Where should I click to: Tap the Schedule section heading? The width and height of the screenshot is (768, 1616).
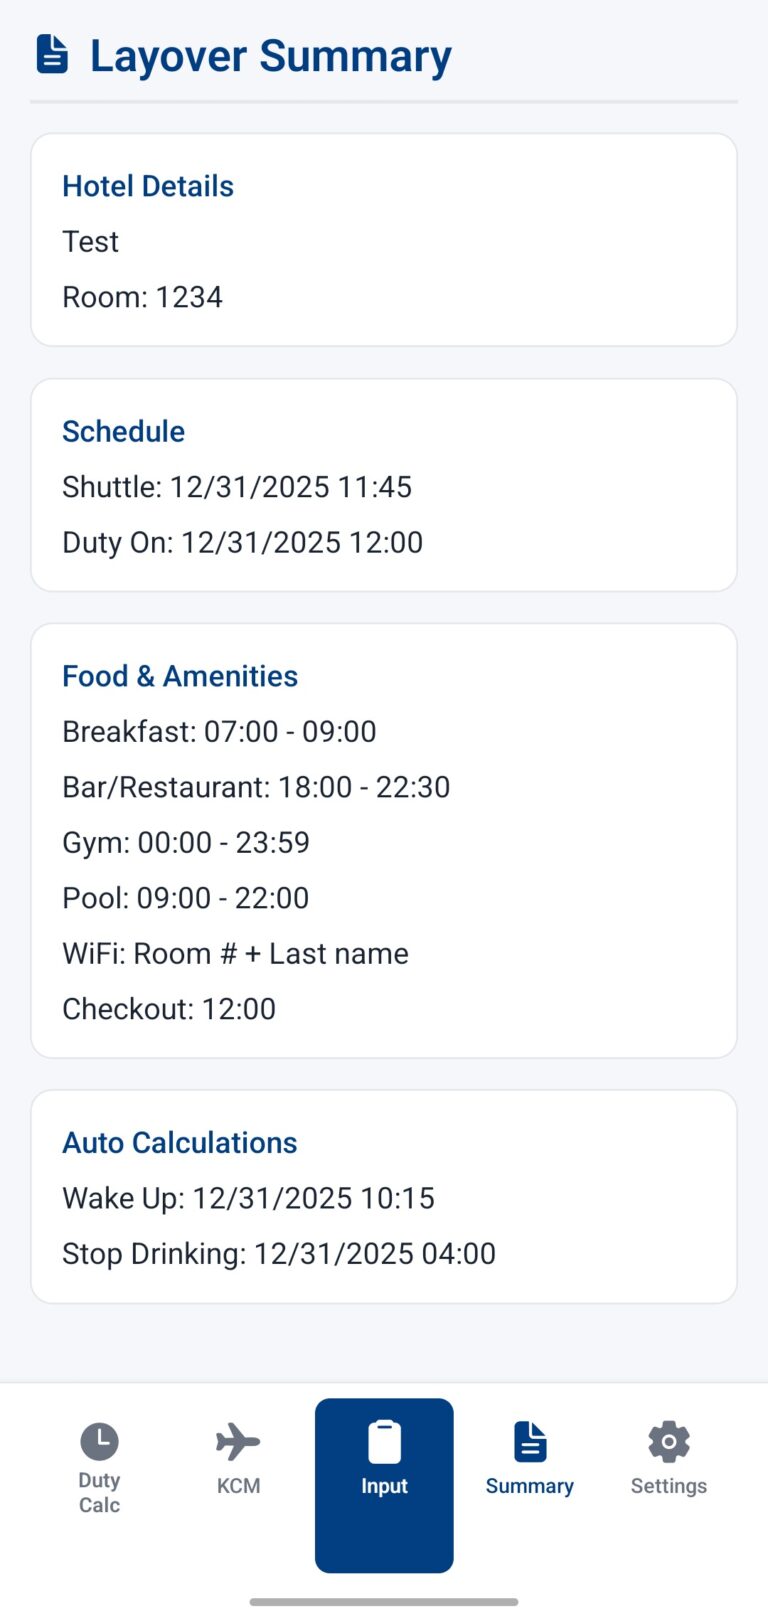point(124,431)
